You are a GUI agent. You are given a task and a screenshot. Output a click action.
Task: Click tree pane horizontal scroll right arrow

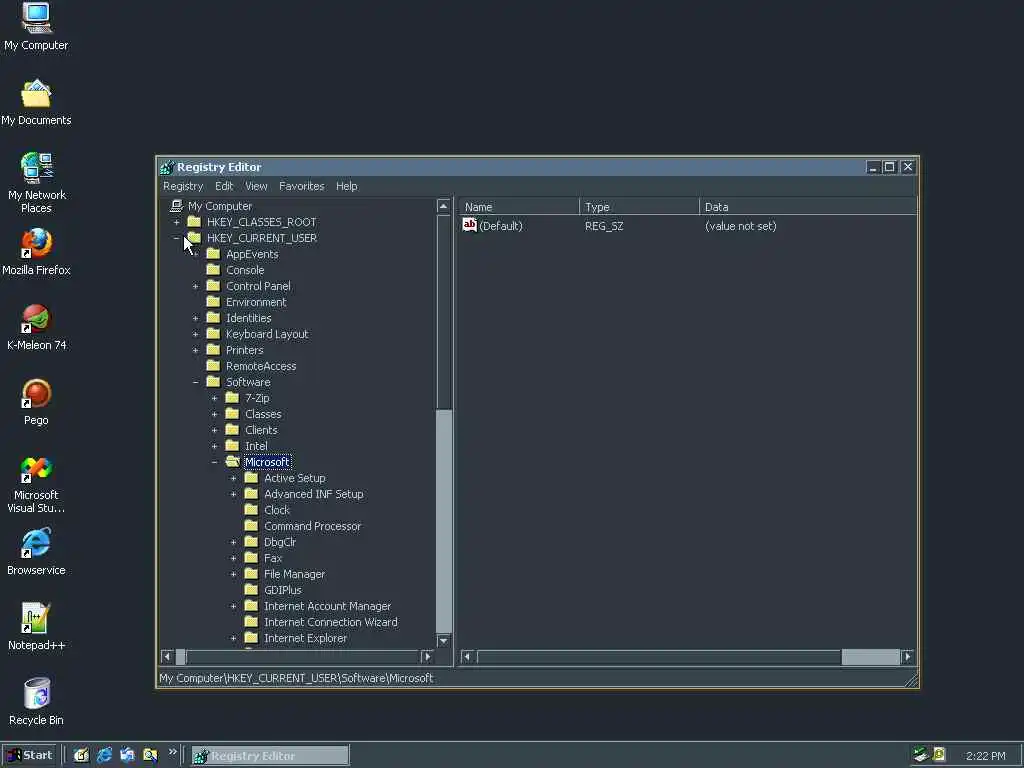[427, 656]
